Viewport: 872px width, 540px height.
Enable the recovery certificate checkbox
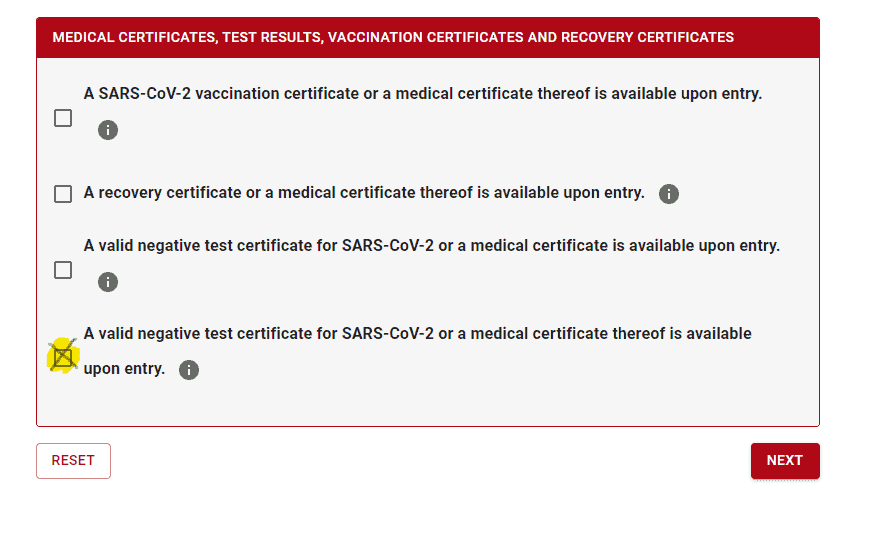(x=63, y=194)
